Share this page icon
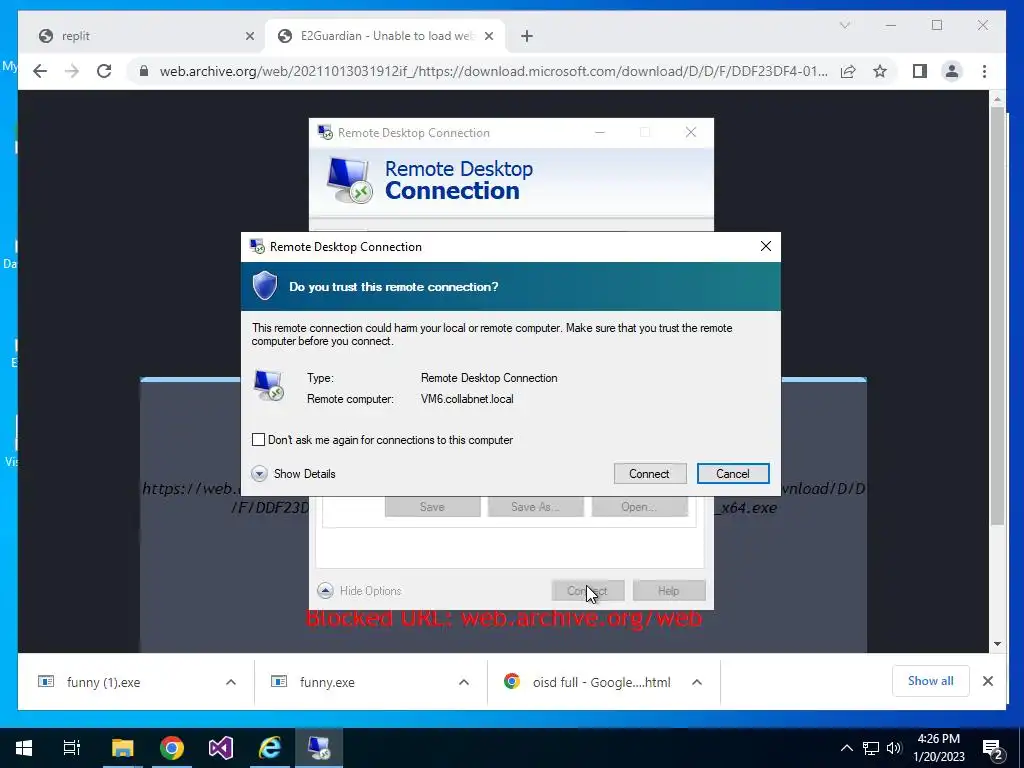The height and width of the screenshot is (768, 1024). [848, 71]
